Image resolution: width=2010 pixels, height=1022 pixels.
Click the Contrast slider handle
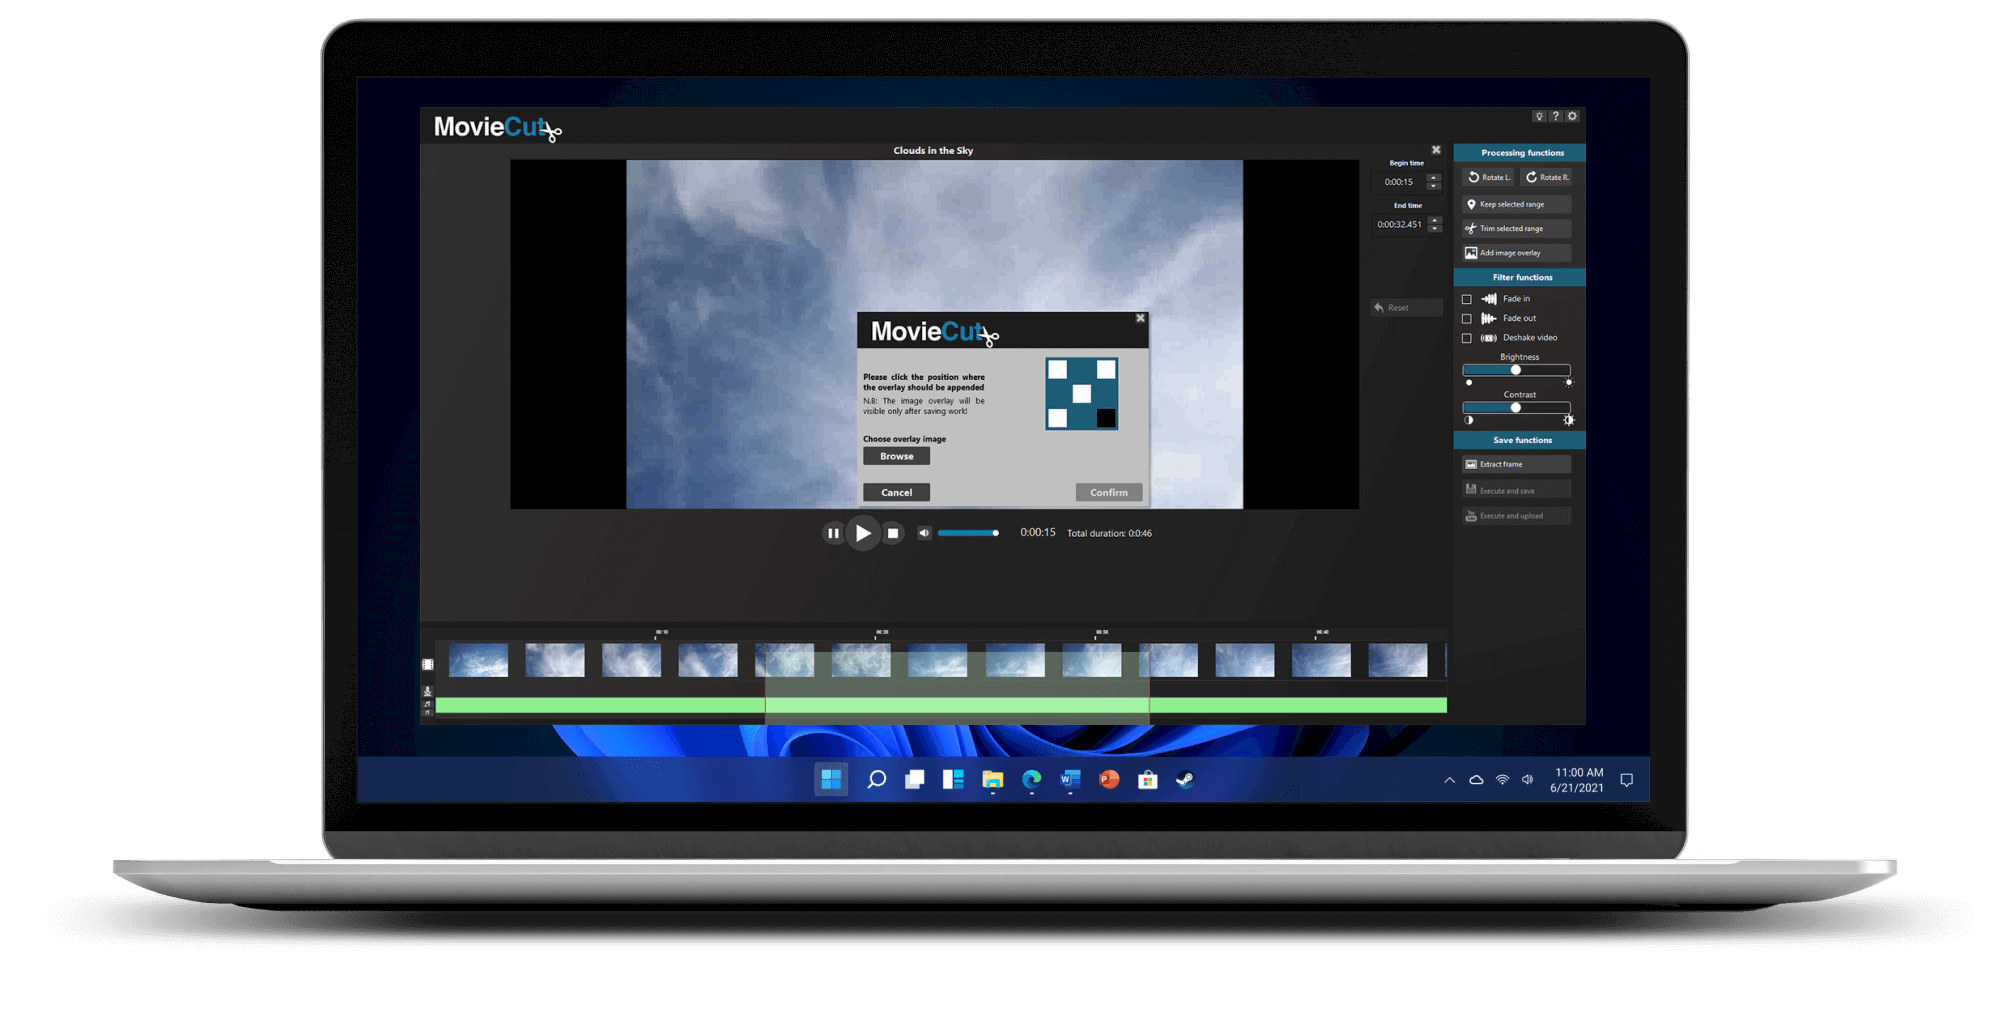[x=1516, y=408]
